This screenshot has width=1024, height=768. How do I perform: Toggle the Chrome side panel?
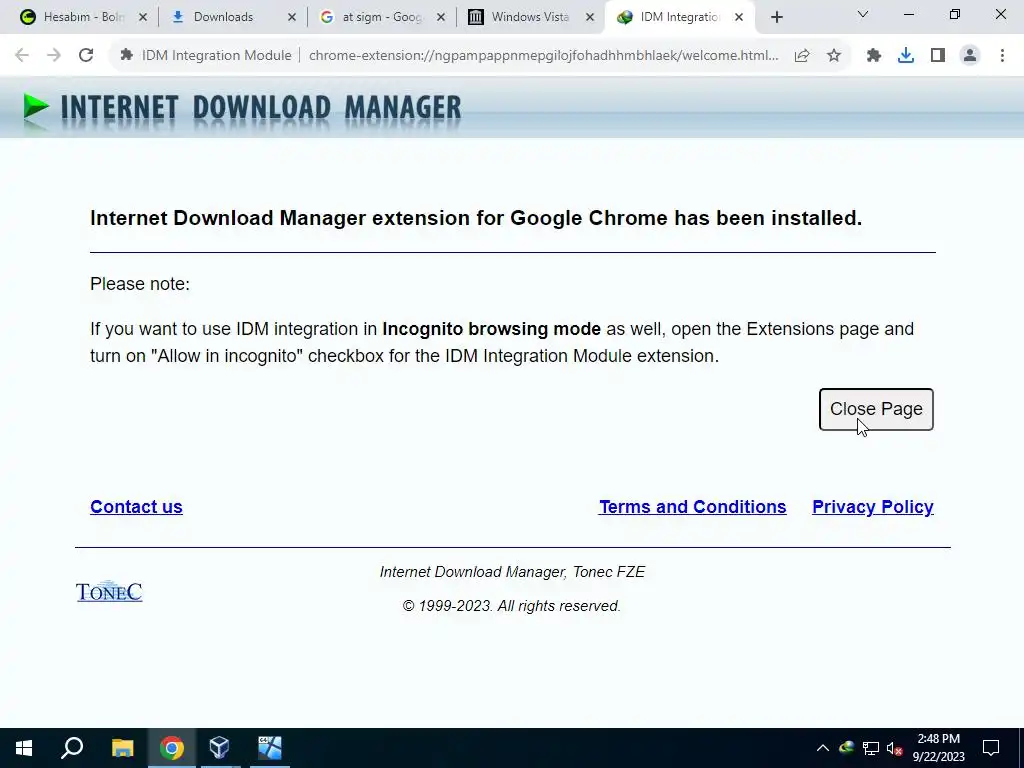coord(938,56)
